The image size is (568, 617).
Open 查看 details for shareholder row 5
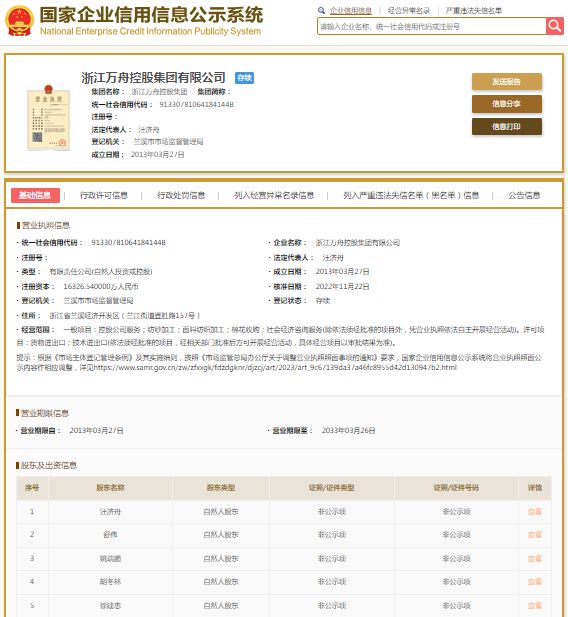[535, 606]
